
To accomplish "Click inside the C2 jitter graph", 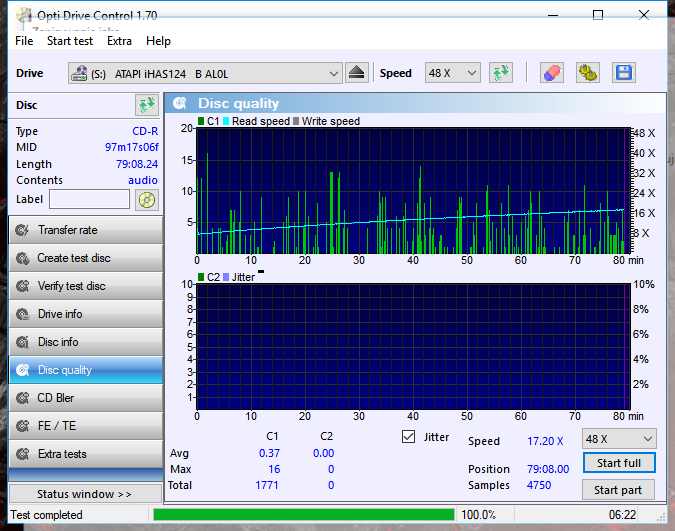I will click(413, 347).
